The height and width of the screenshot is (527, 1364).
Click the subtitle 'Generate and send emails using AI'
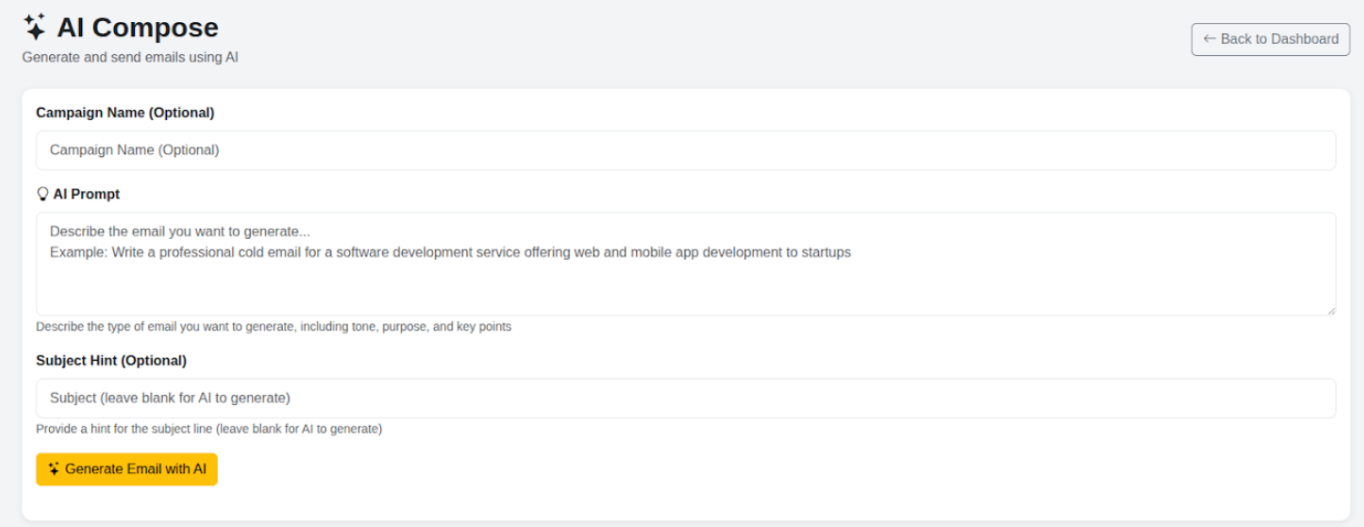130,58
